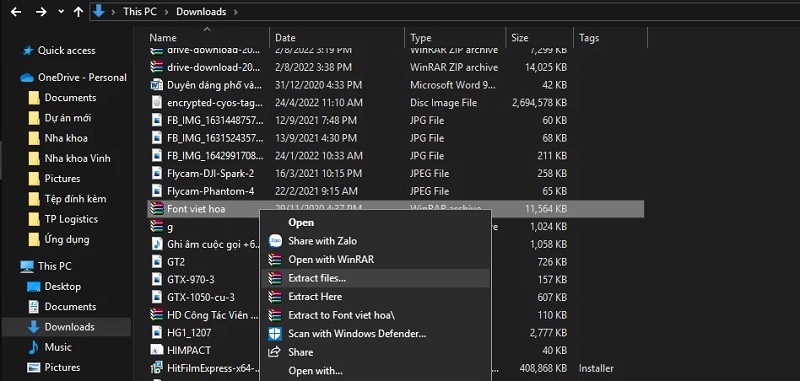Select the GTX-970-3 file
Image resolution: width=800 pixels, height=381 pixels.
(190, 280)
